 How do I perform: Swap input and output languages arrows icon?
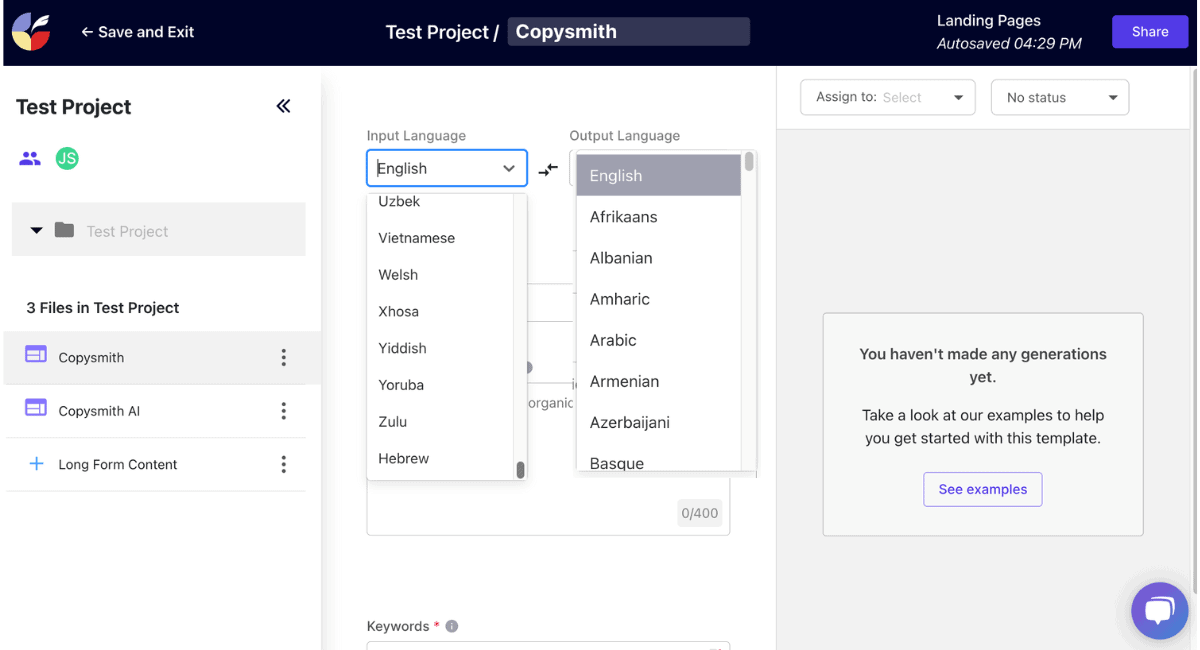548,170
